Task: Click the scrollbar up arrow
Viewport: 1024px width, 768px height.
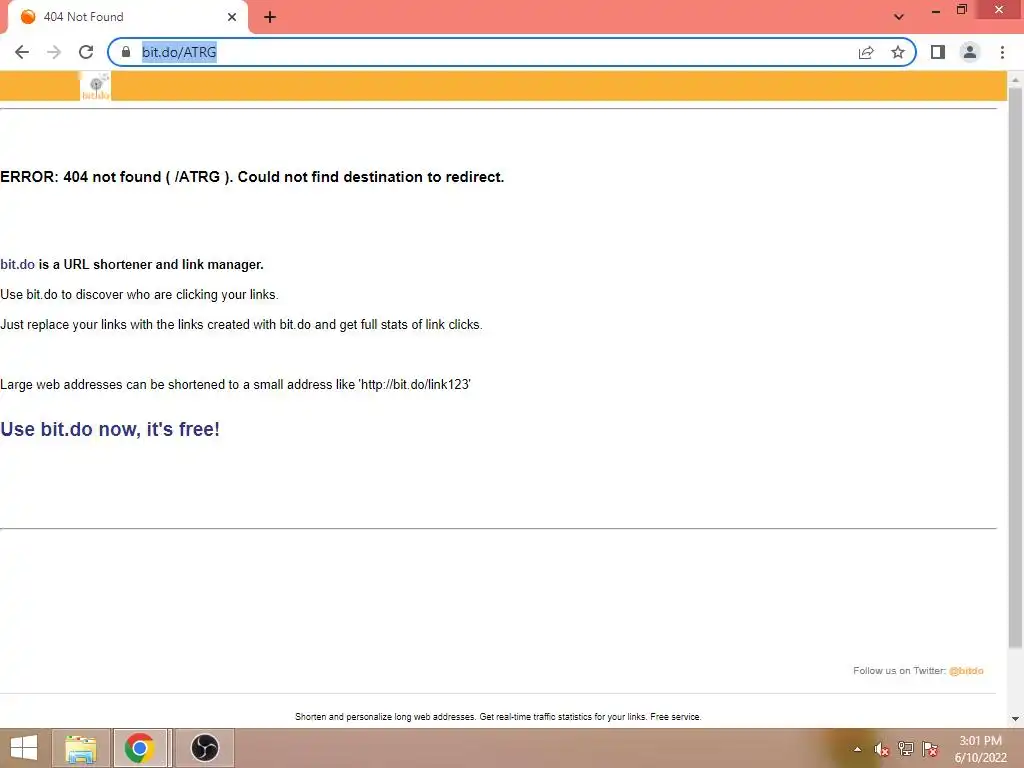Action: (1015, 79)
